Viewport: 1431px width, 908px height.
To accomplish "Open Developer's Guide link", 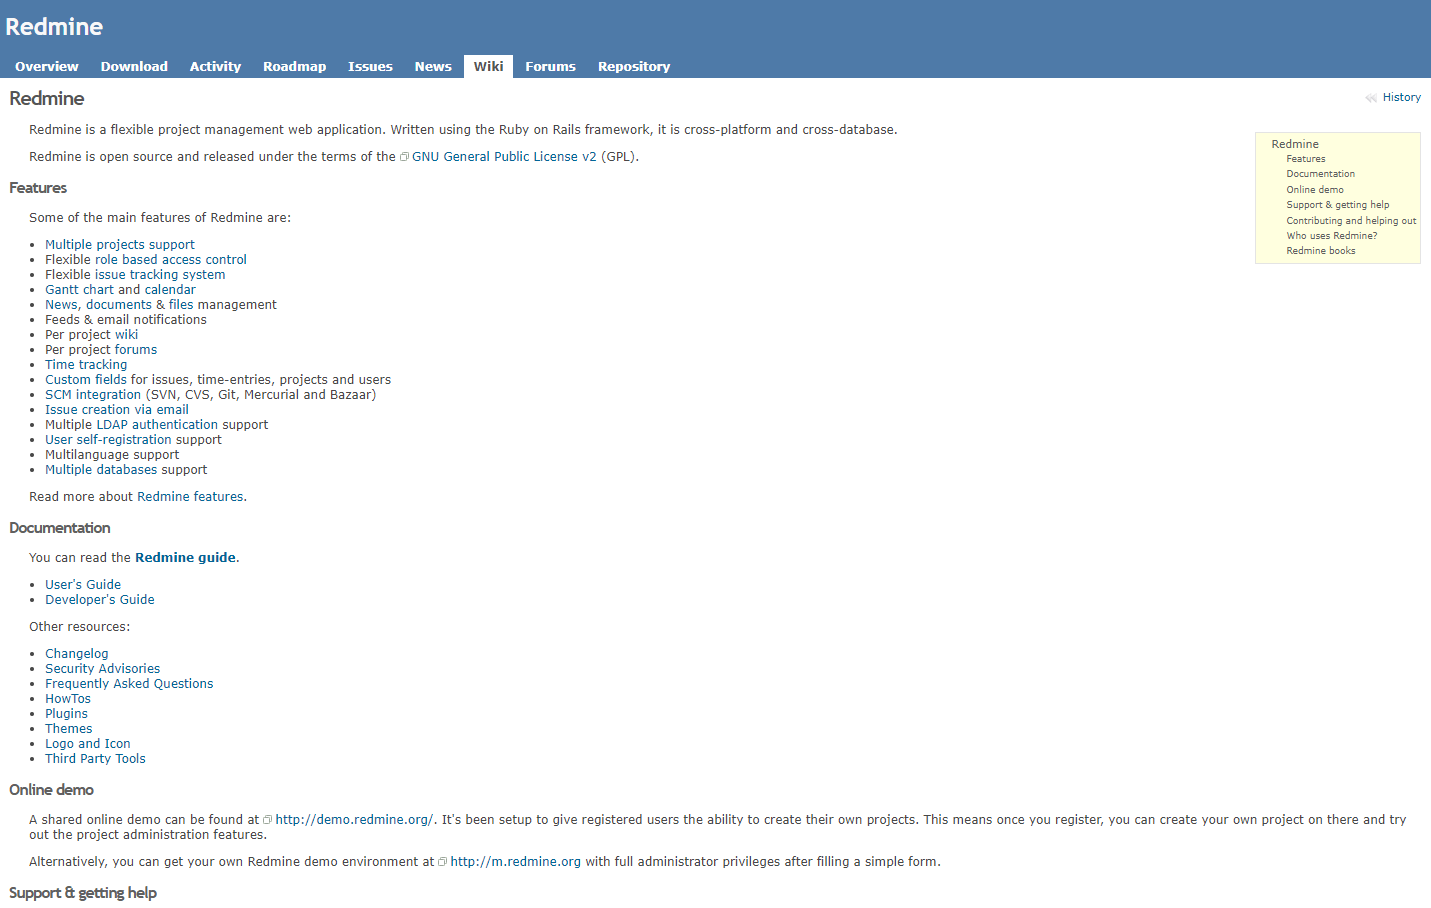I will (x=100, y=600).
